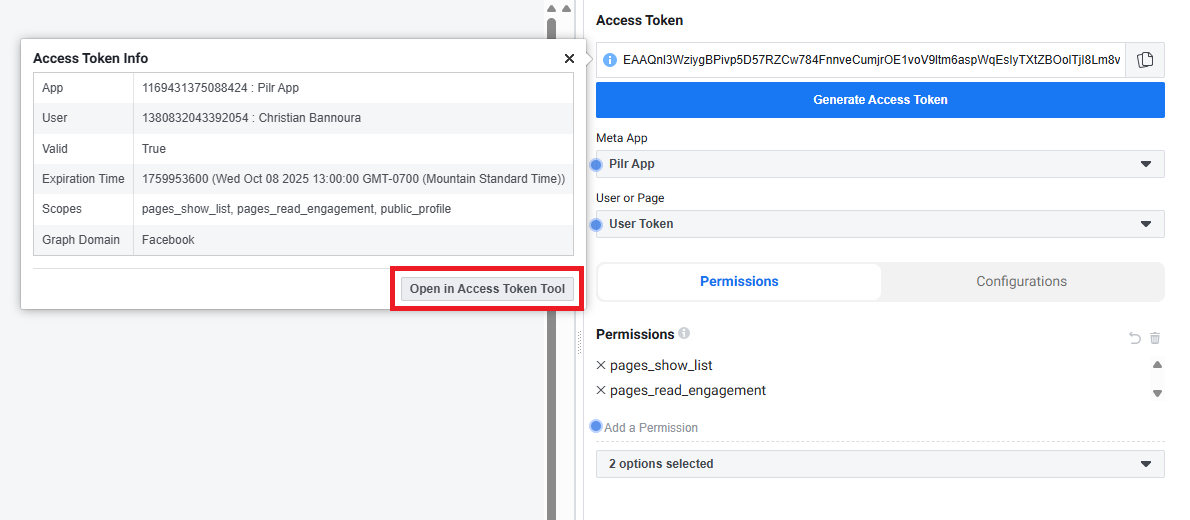
Task: Close the Access Token Info popup
Action: coord(569,59)
